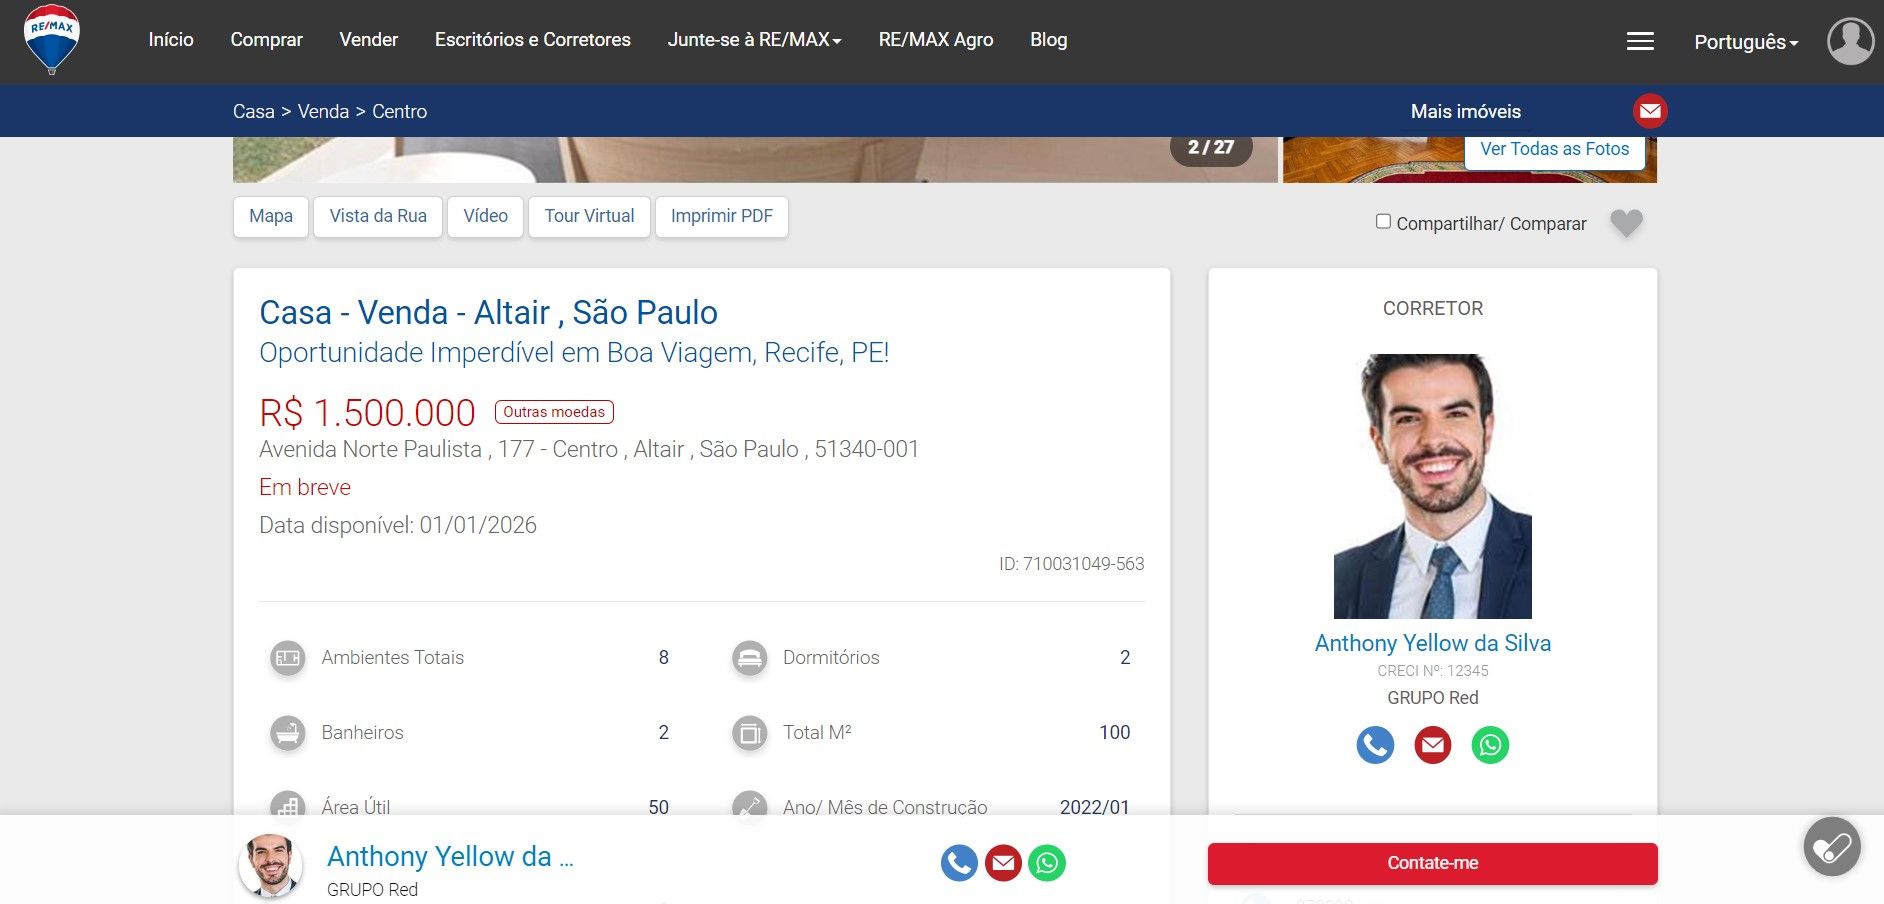
Task: Open Vista da Rua view
Action: [378, 217]
